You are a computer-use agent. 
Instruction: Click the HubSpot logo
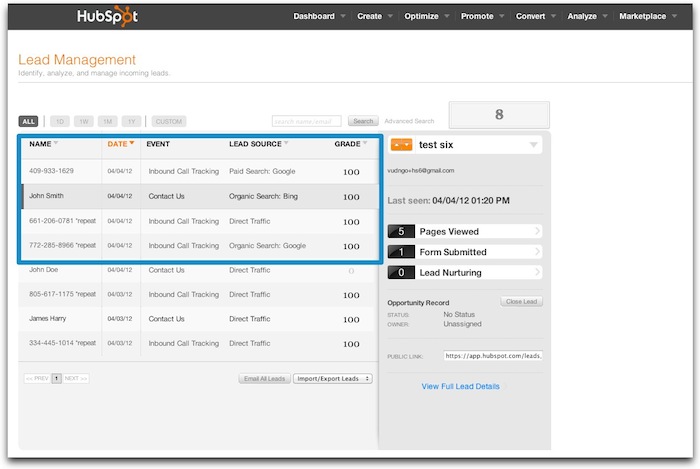tap(107, 16)
